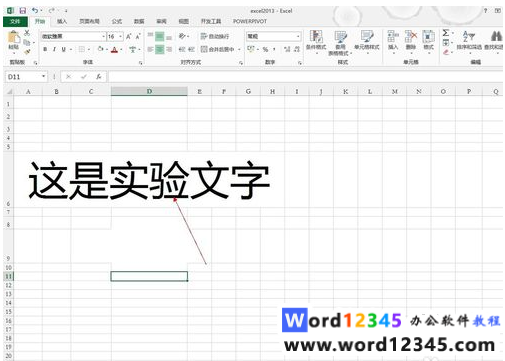
Task: Select the Format Painter brush
Action: coord(27,51)
